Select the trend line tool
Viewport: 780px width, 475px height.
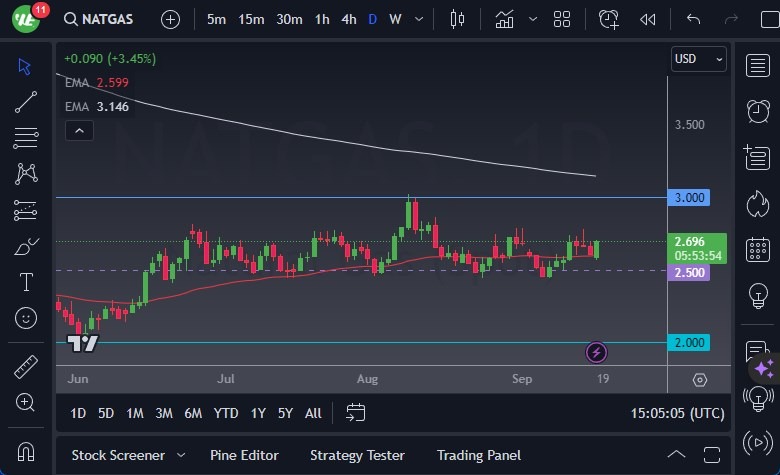pos(25,102)
